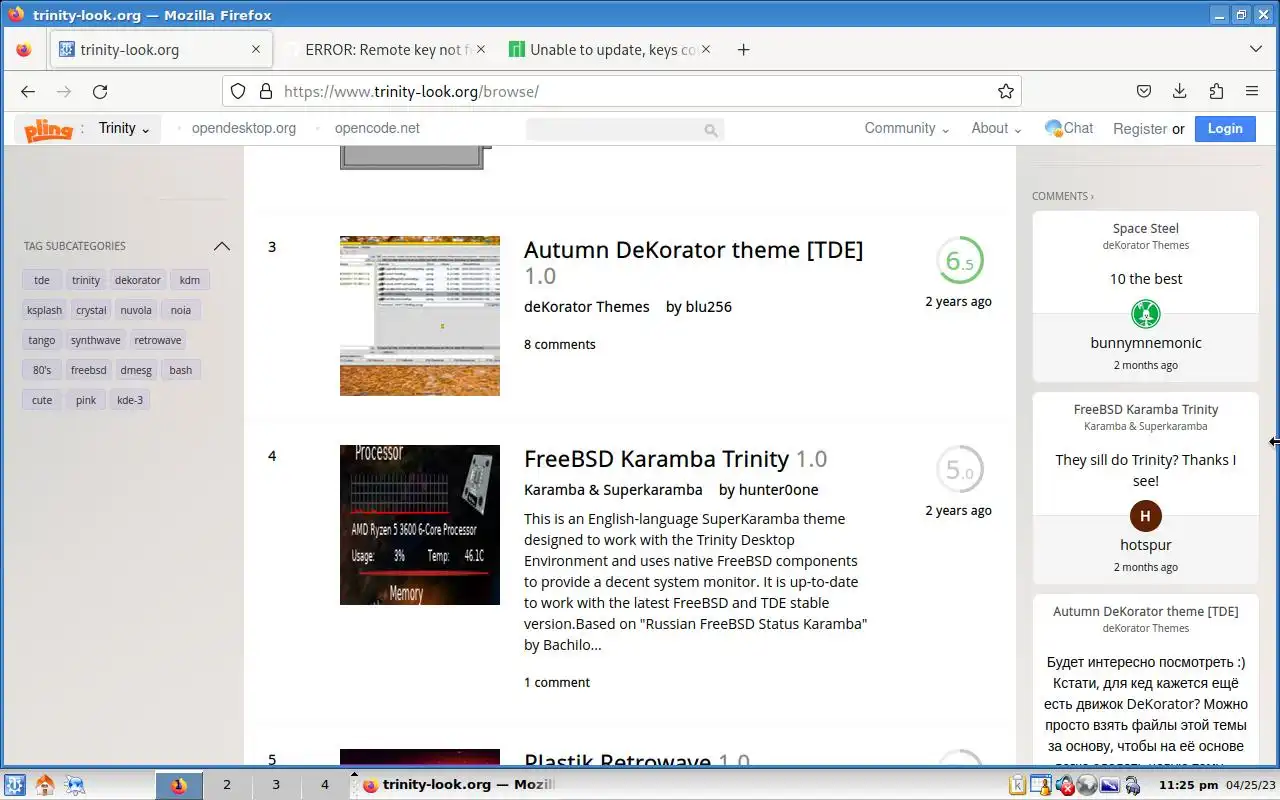
Task: Select the 'tde' tag
Action: click(x=42, y=280)
